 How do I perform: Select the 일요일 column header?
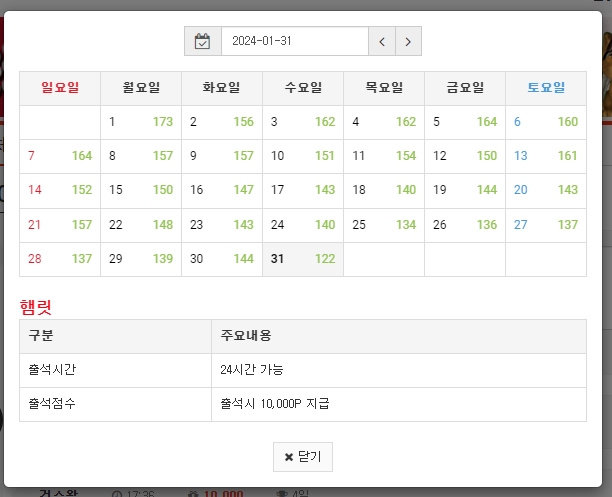[60, 88]
